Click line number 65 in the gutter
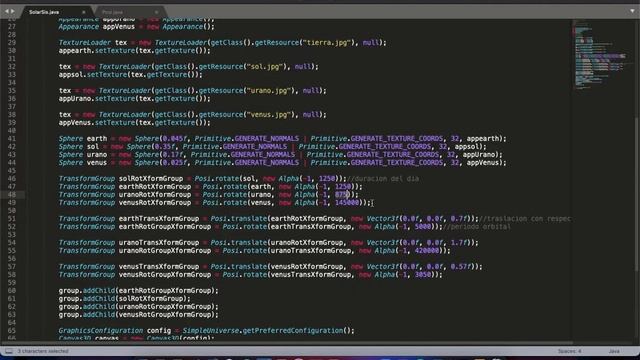This screenshot has height=360, width=640. click(11, 331)
